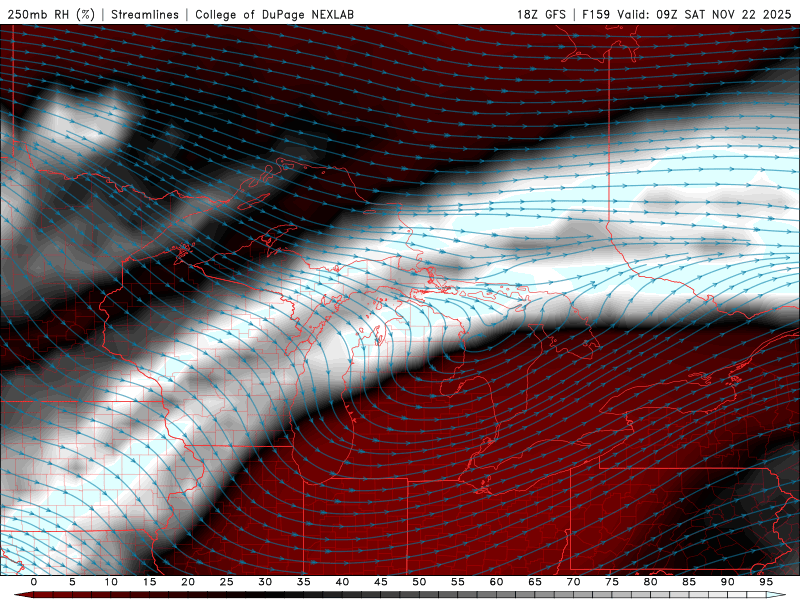Click the '30' colorbar scale label
This screenshot has width=800, height=600.
265,582
